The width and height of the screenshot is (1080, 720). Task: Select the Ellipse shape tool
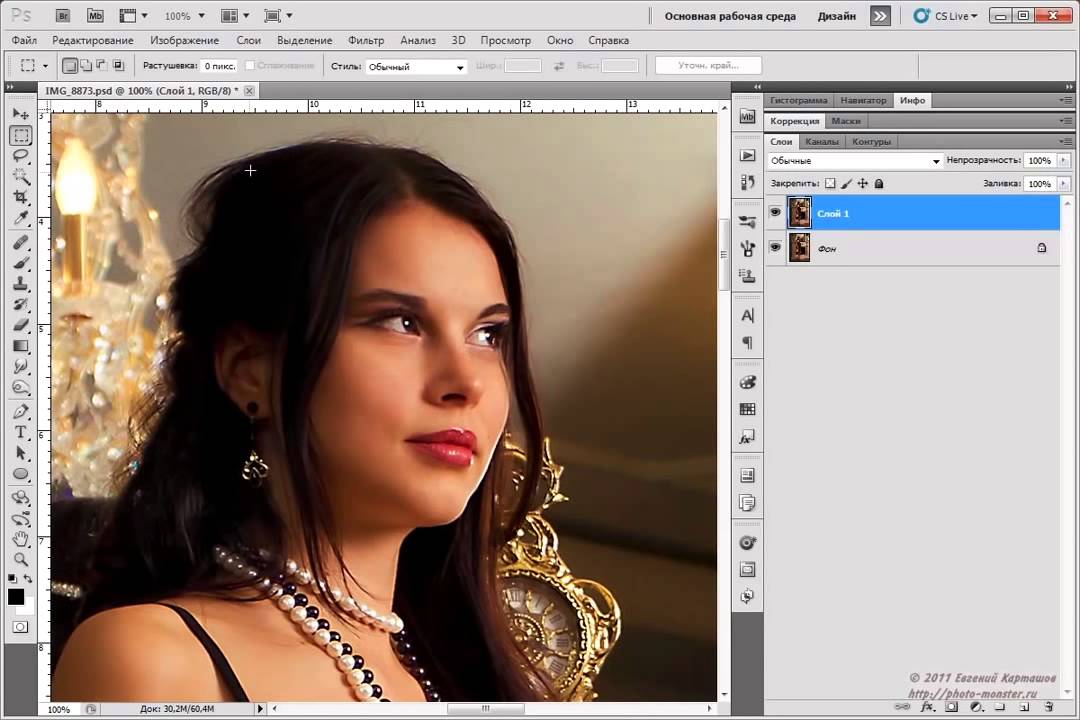[21, 473]
